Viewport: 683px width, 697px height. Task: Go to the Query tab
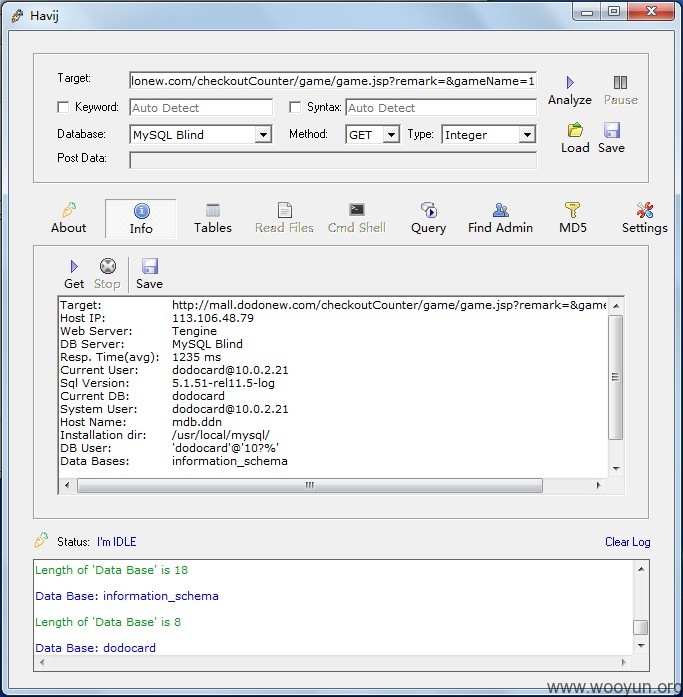point(428,218)
